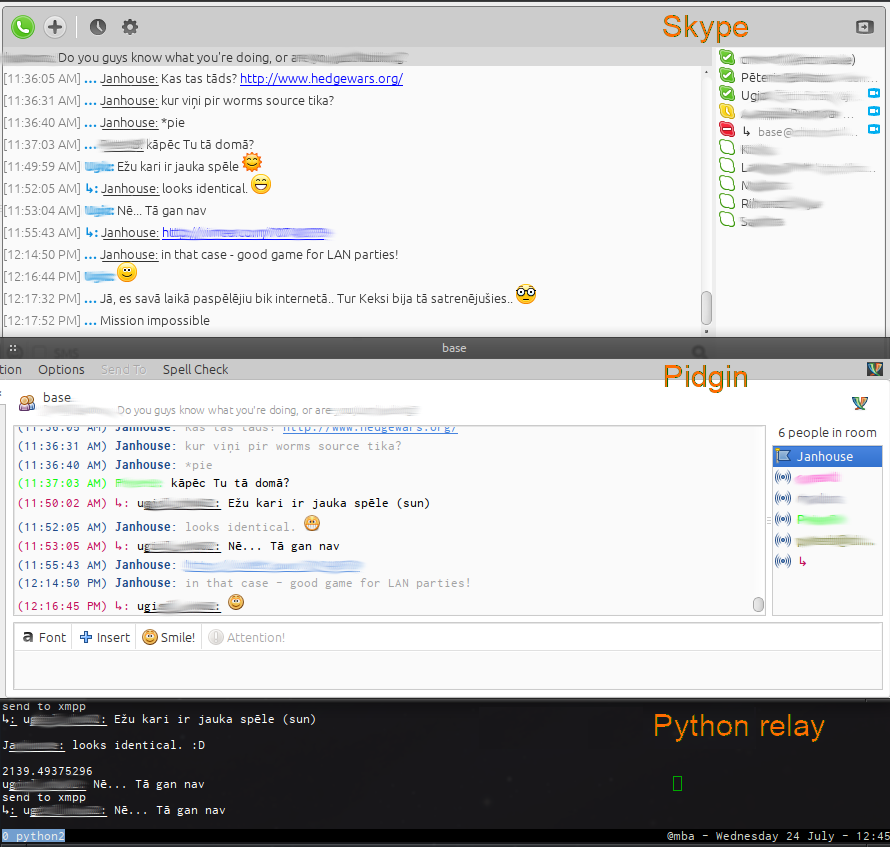The height and width of the screenshot is (847, 890).
Task: Click the grinning emoticon after "looks identical." in Skype
Action: tap(261, 185)
